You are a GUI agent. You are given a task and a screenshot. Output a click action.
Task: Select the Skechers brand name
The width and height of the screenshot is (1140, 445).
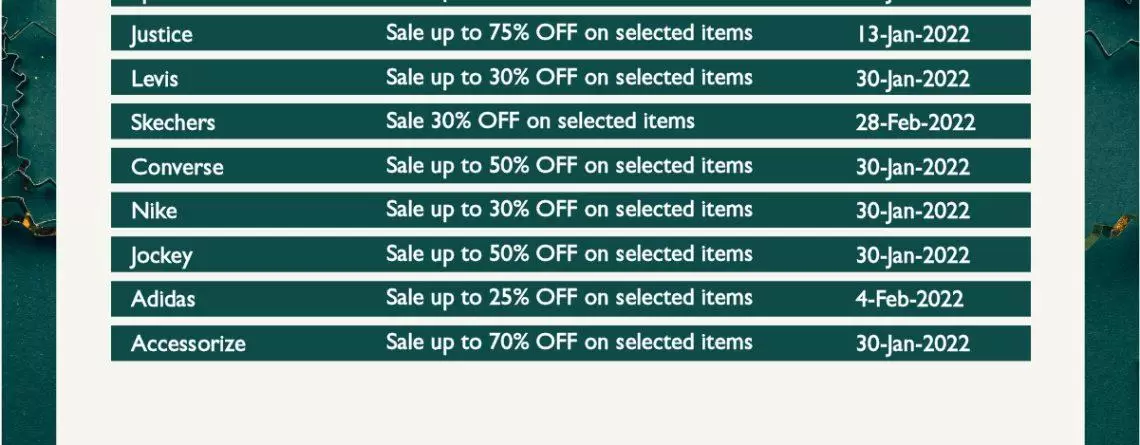tap(173, 122)
